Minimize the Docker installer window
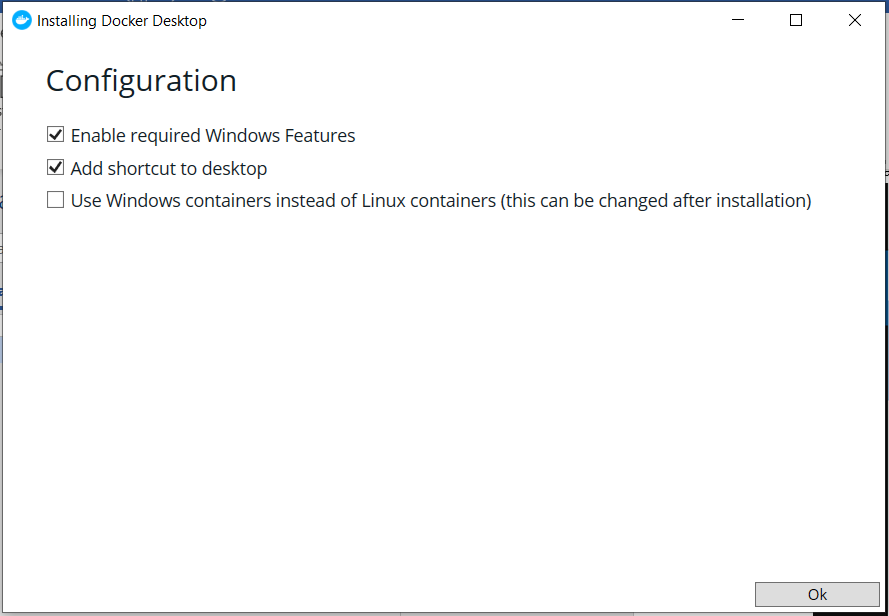The image size is (889, 616). coord(737,20)
